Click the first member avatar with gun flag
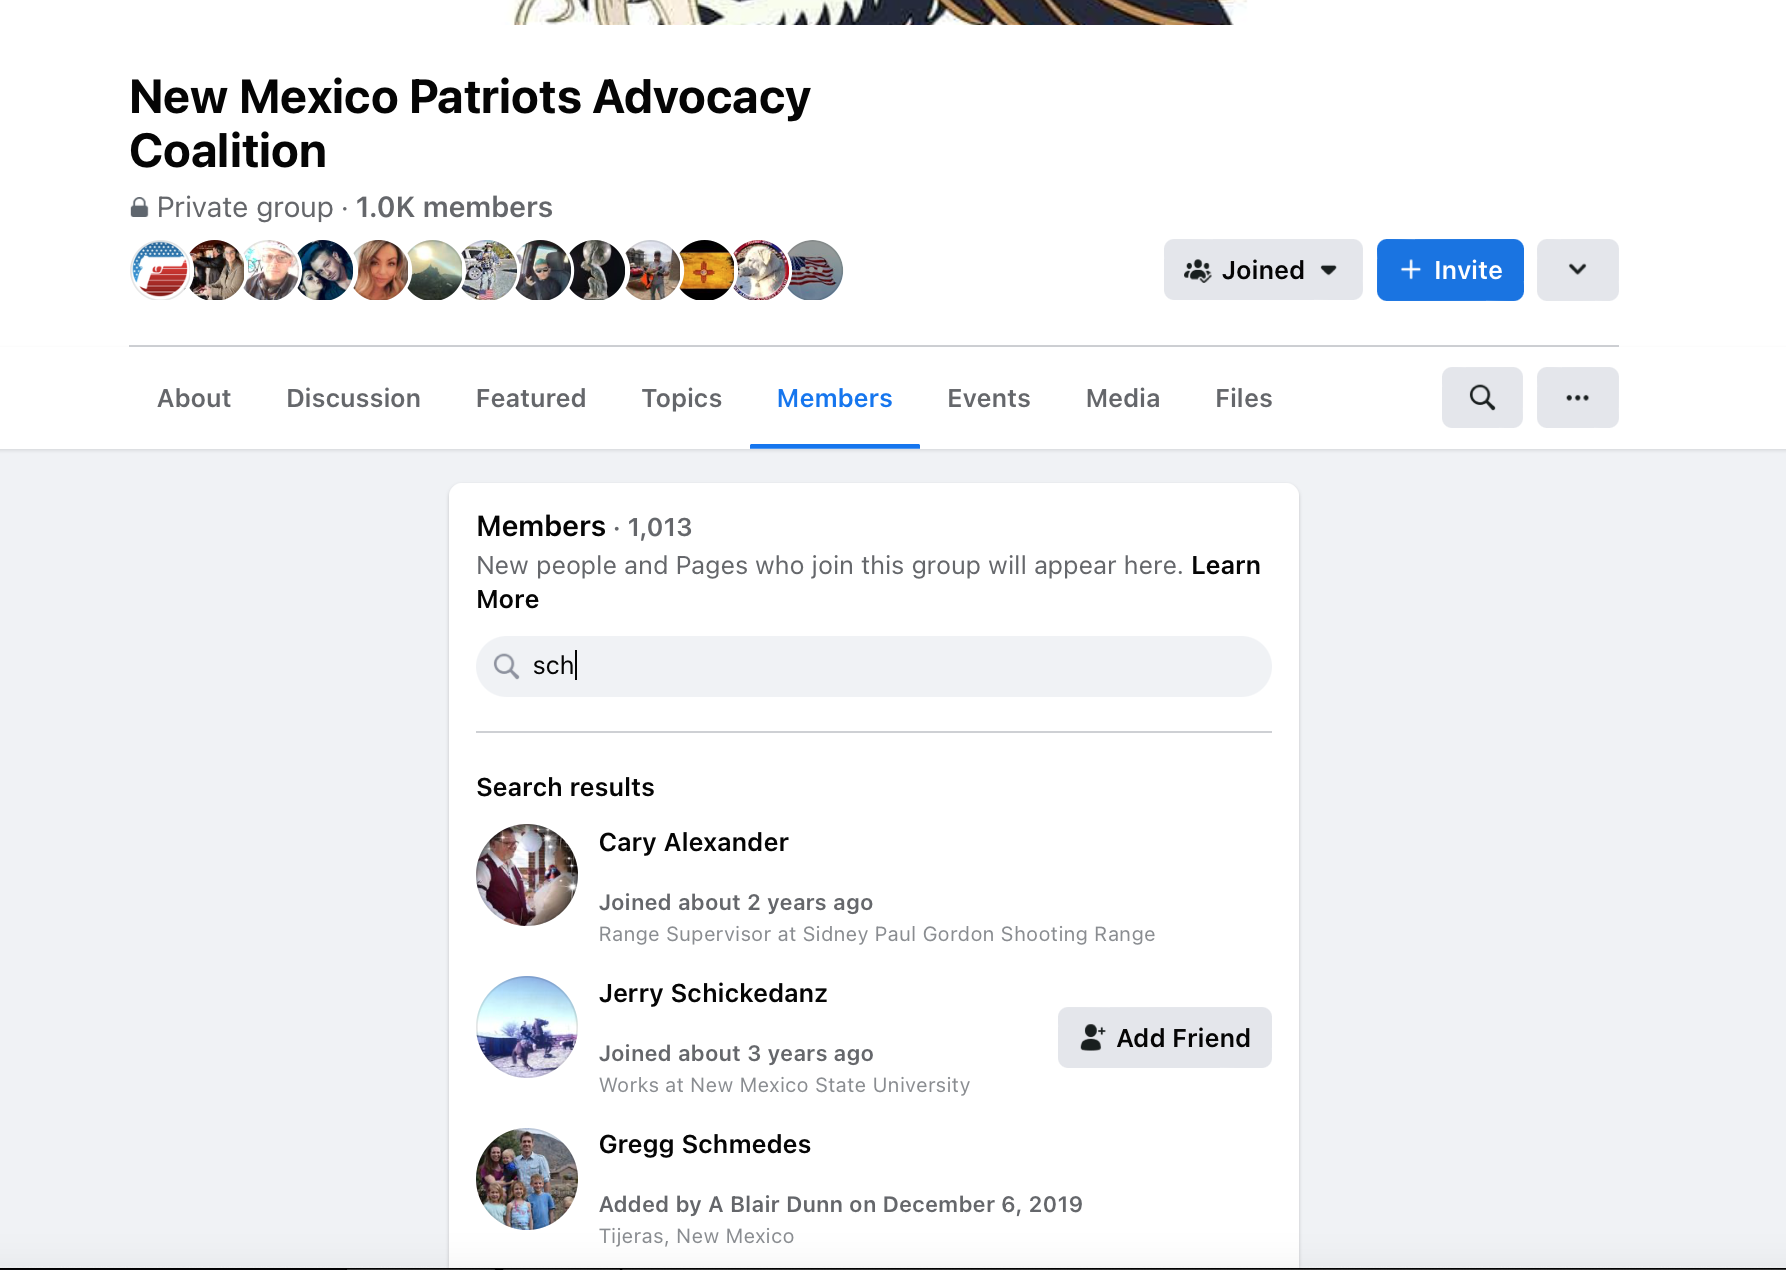1786x1270 pixels. [x=160, y=270]
